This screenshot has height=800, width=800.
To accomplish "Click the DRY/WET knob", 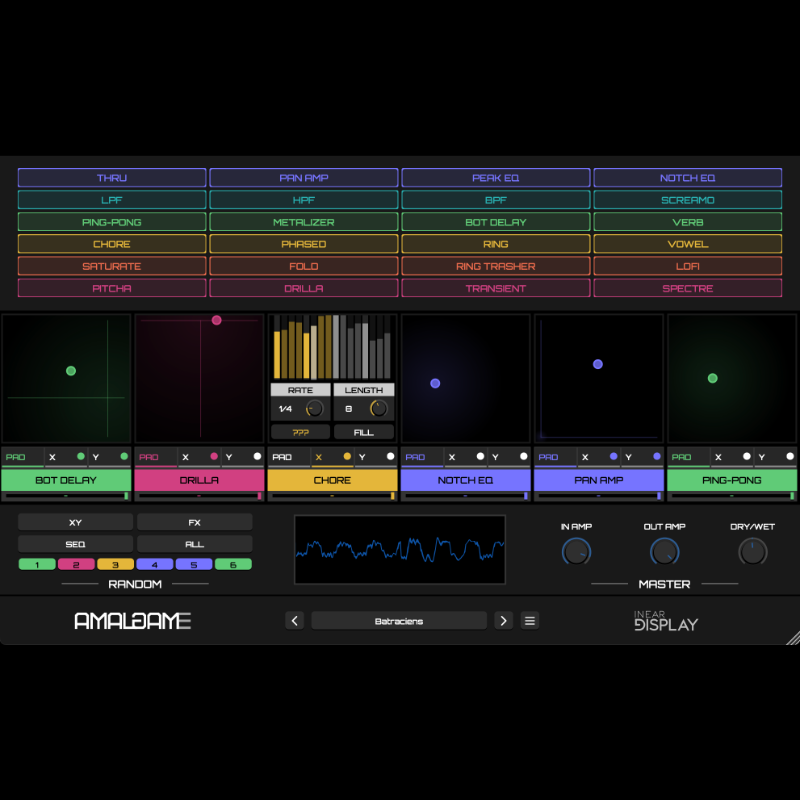I will [x=753, y=552].
